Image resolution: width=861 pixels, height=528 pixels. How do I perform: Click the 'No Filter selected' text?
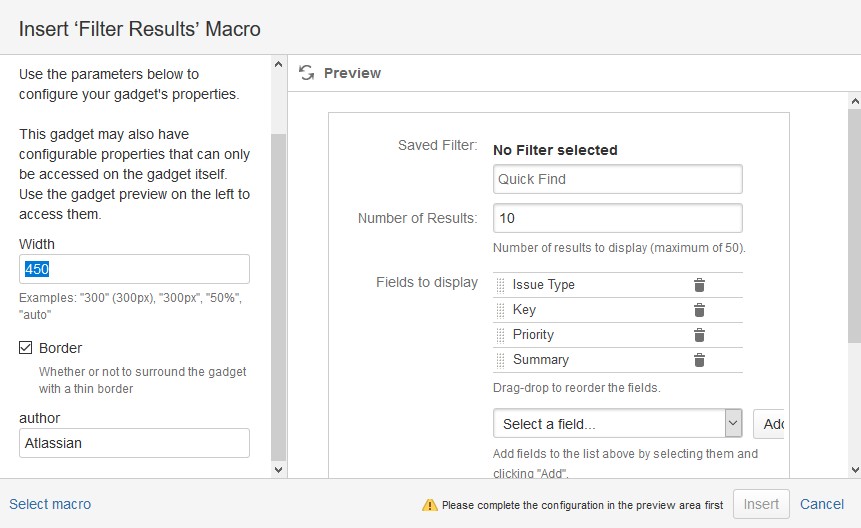(555, 150)
